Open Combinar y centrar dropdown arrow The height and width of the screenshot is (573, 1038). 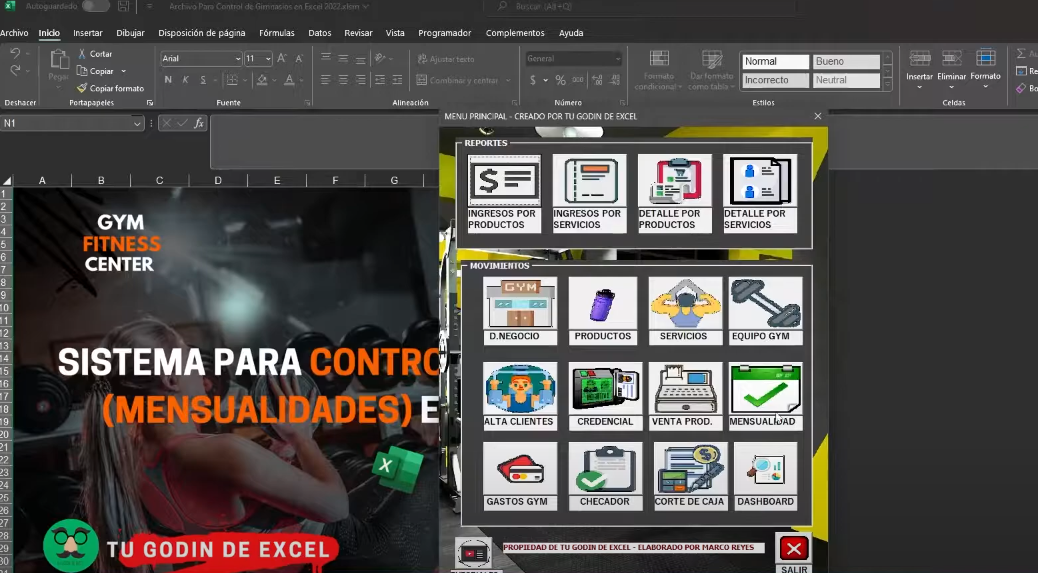point(508,81)
